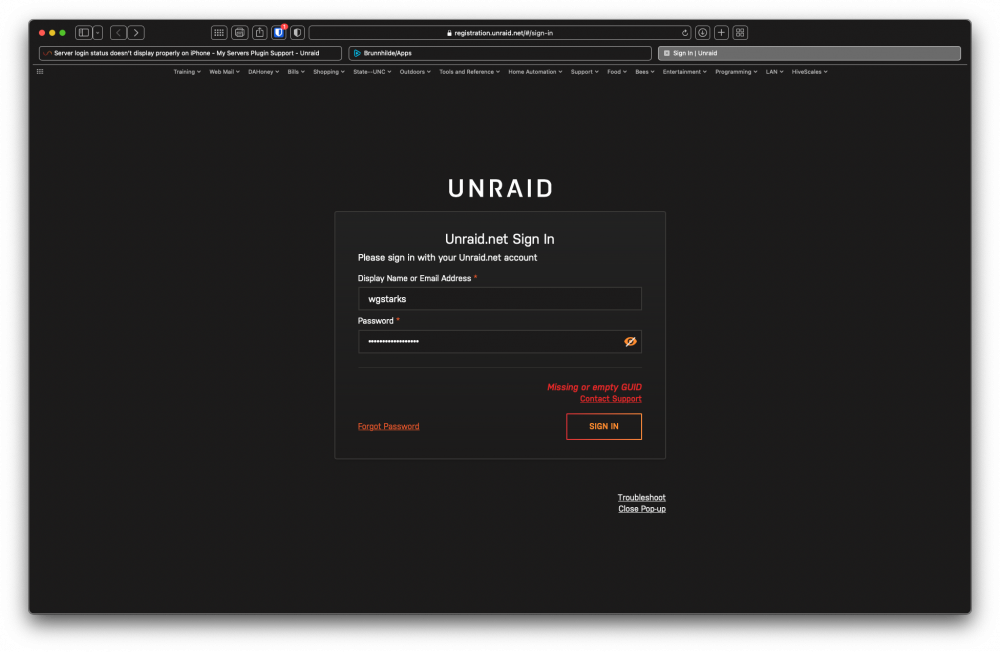Click the Display Name or Email field
Image resolution: width=1000 pixels, height=652 pixels.
click(499, 299)
